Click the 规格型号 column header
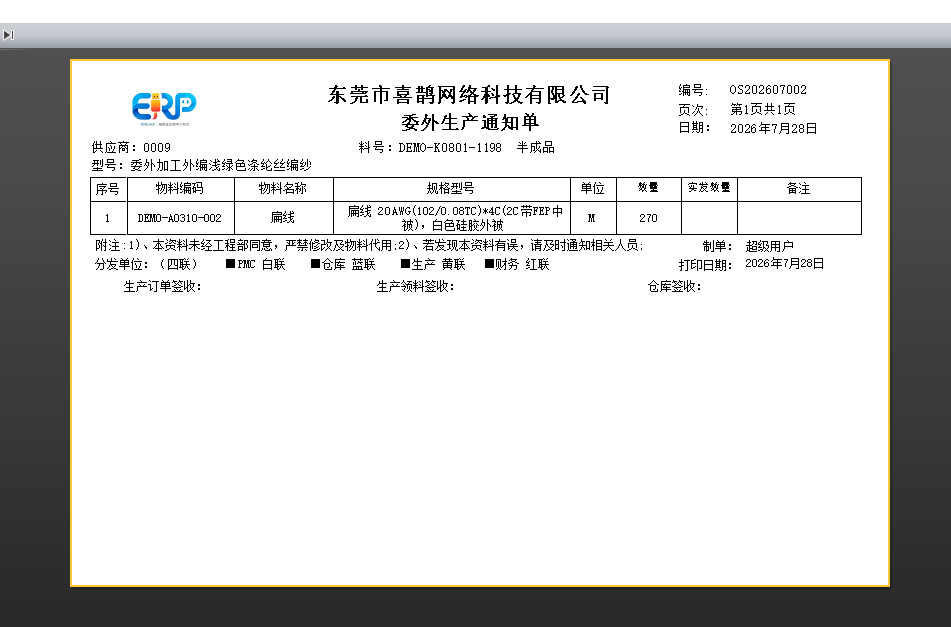The image size is (951, 627). tap(451, 189)
